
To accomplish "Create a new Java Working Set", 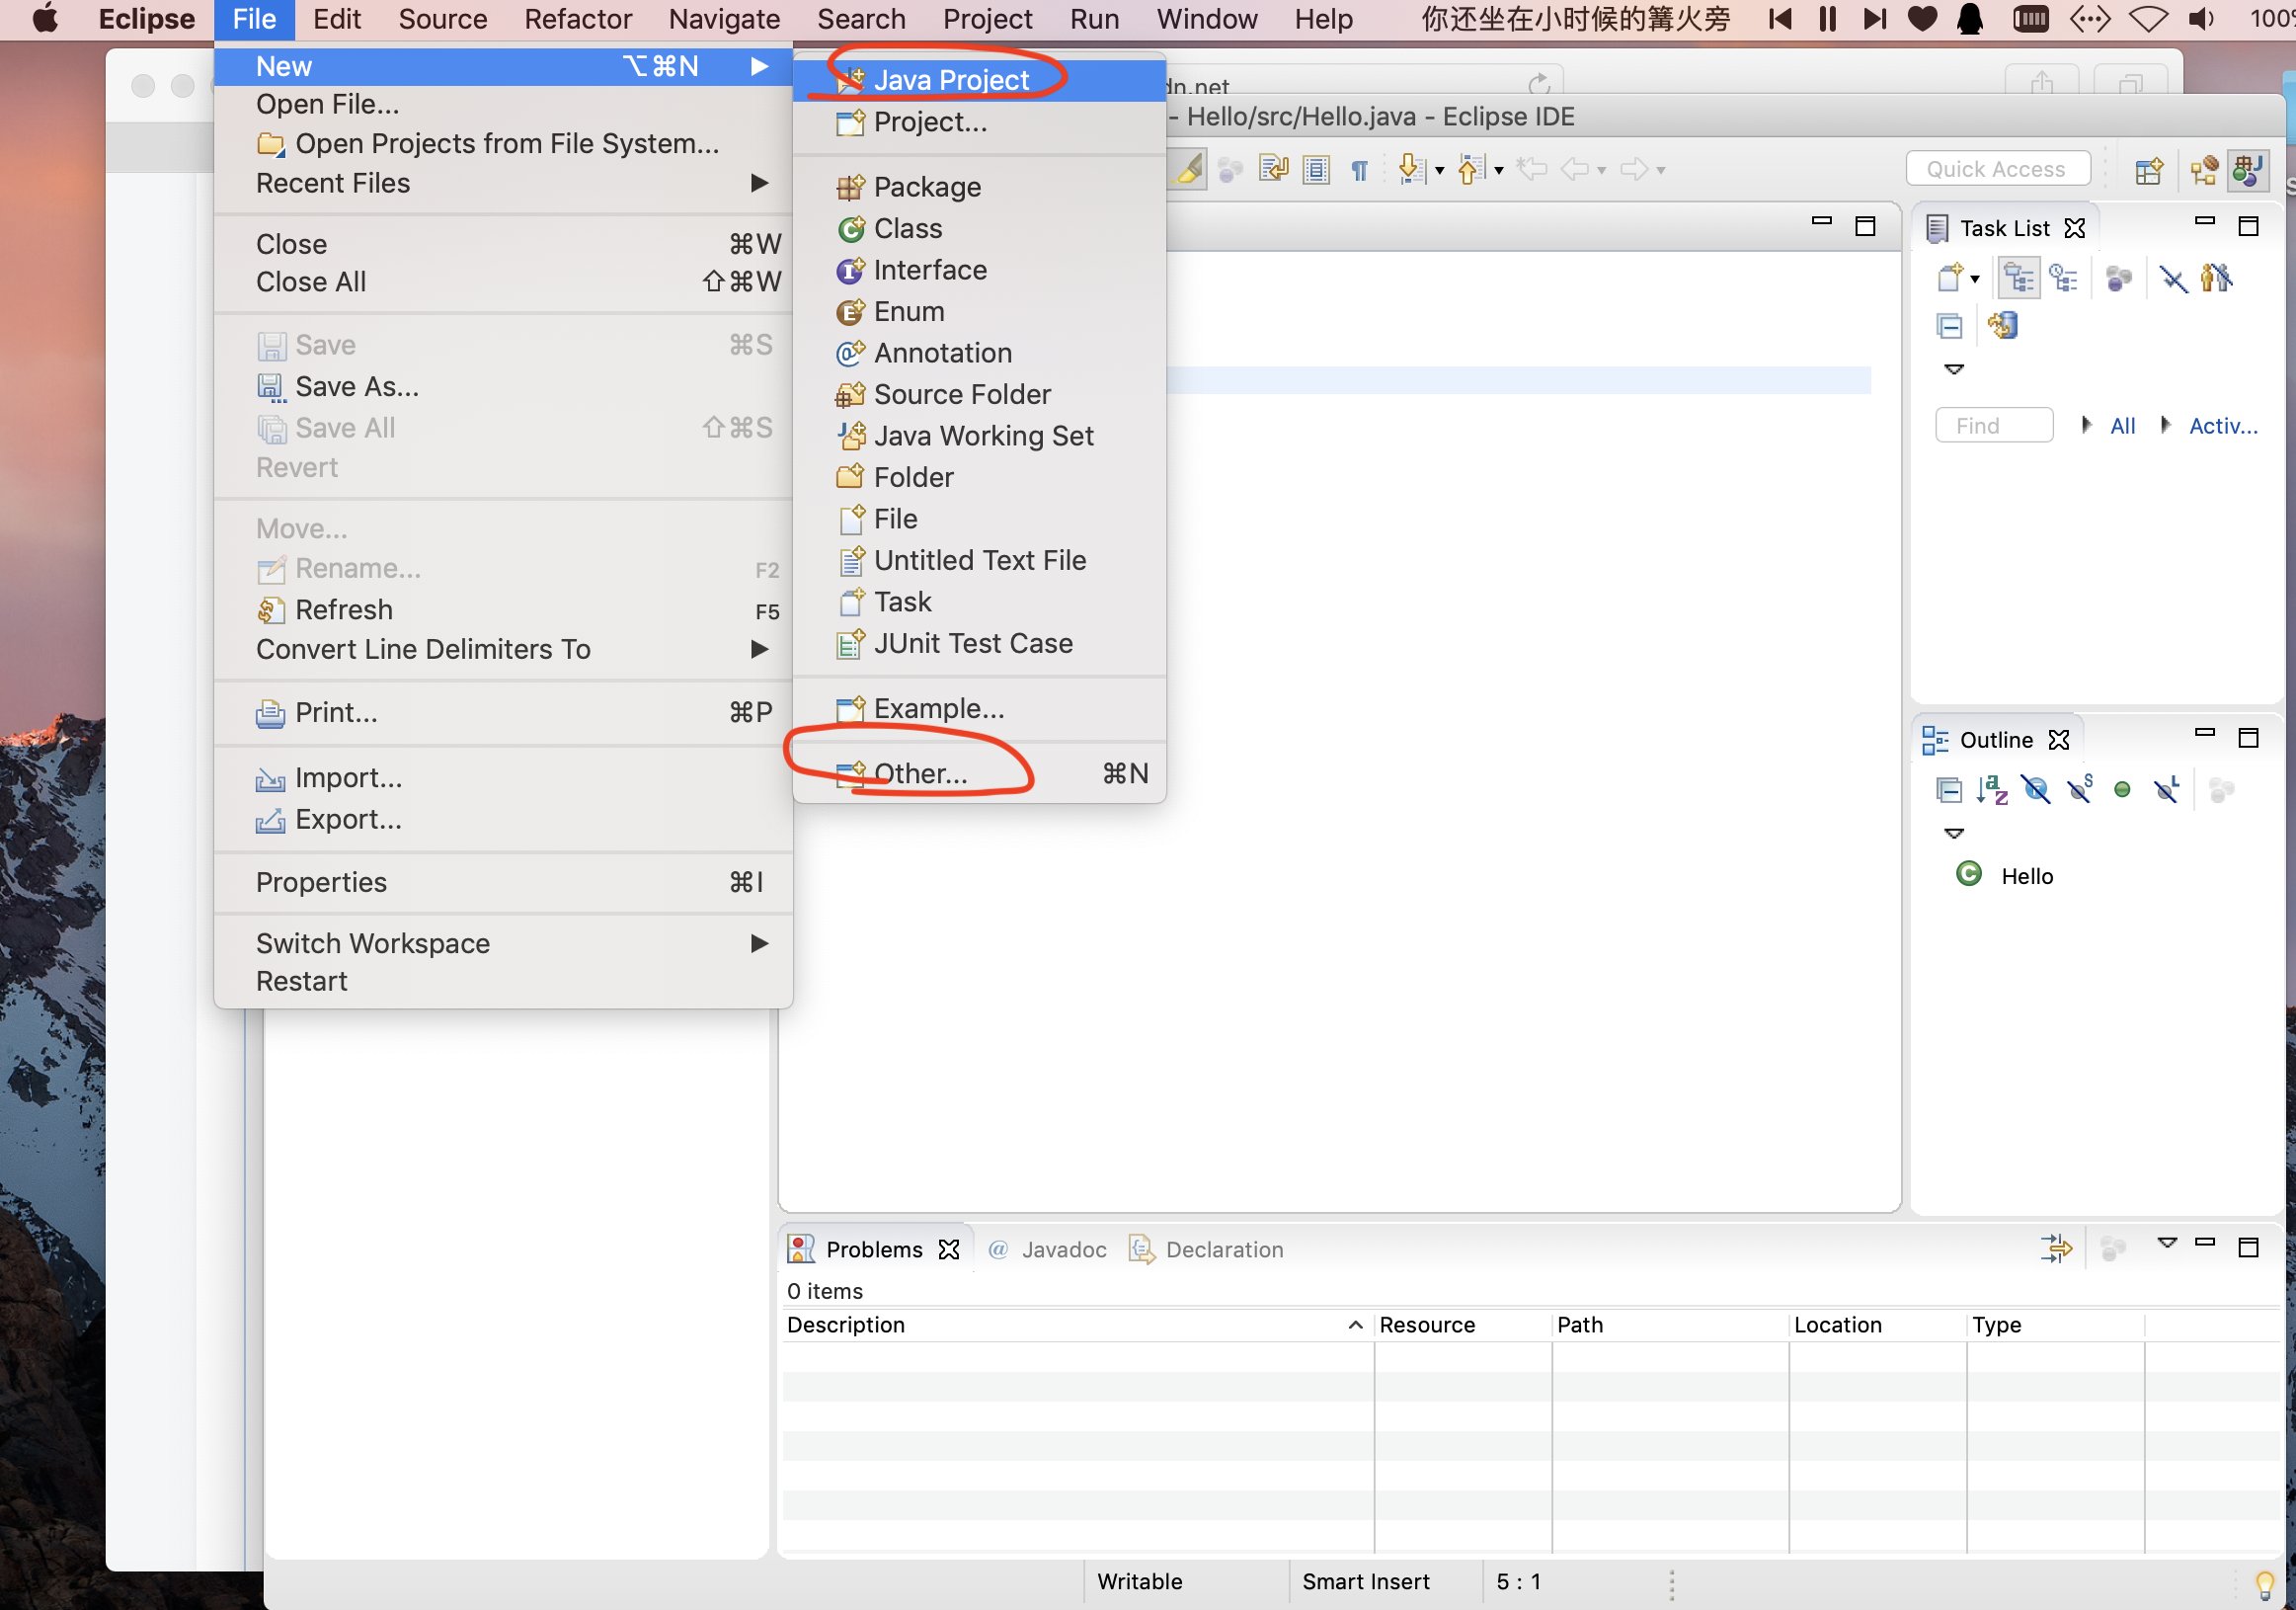I will click(x=979, y=436).
